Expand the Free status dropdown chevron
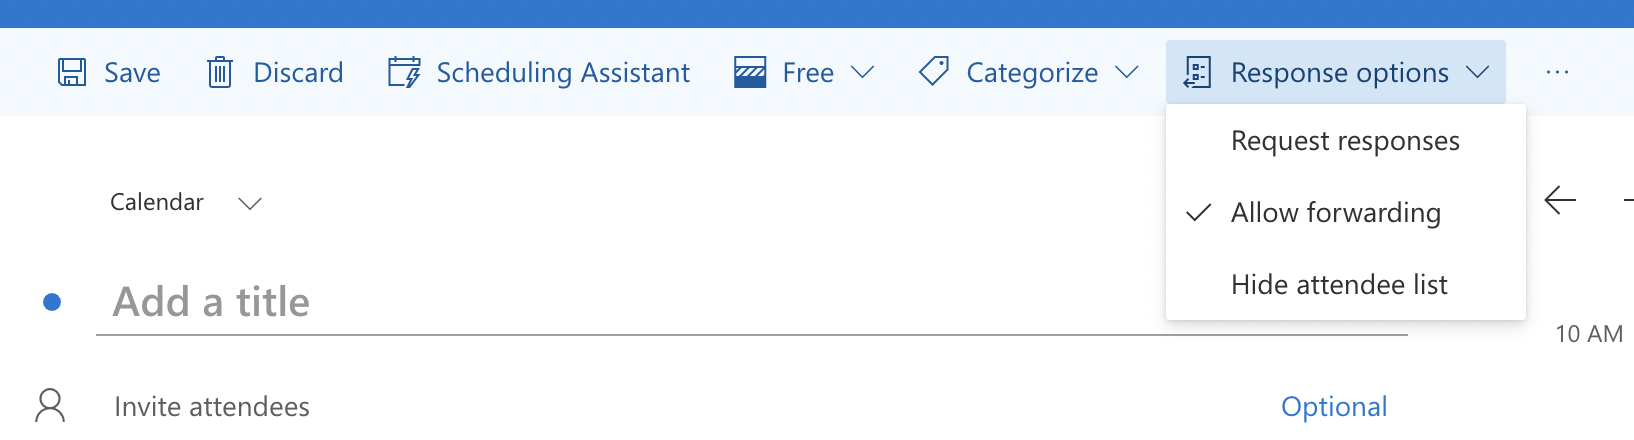 coord(862,73)
